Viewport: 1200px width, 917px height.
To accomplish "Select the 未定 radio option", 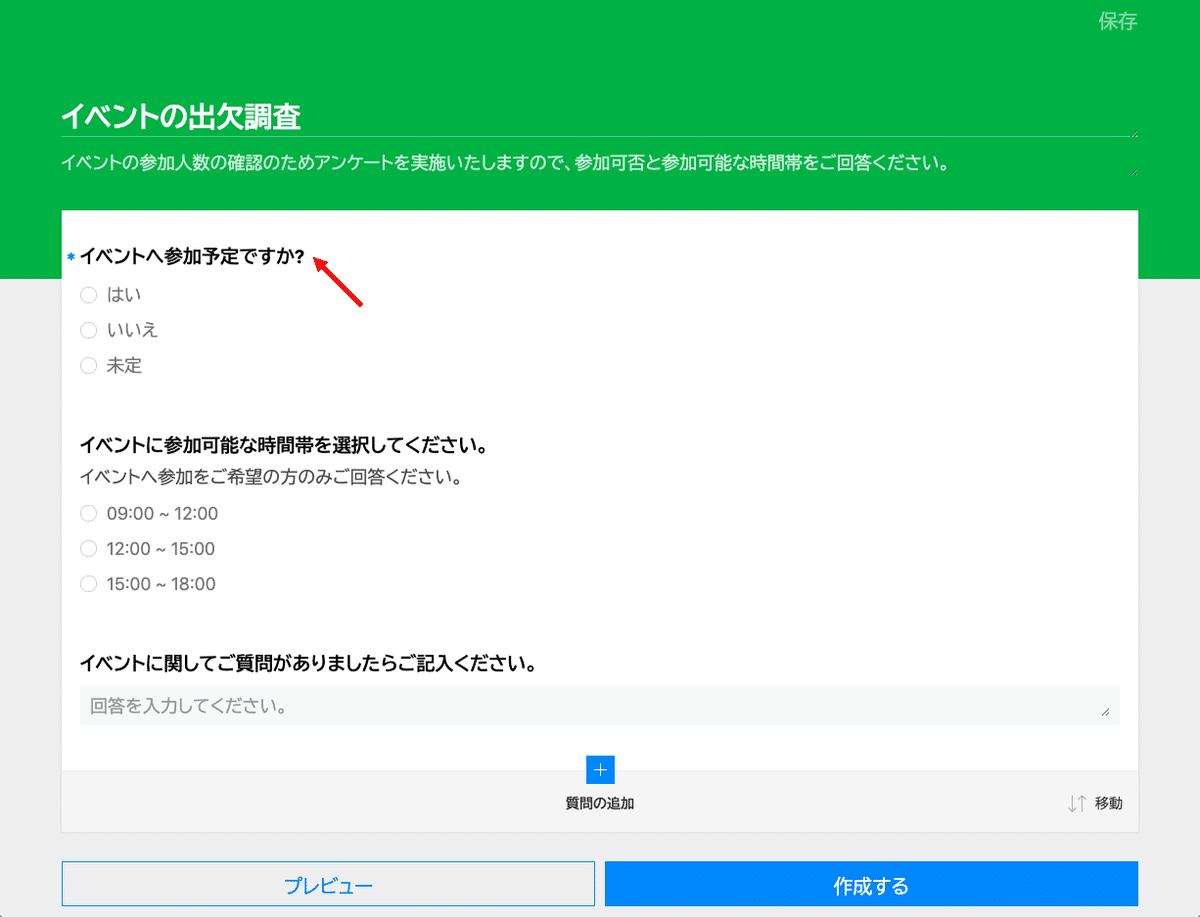I will click(x=88, y=365).
